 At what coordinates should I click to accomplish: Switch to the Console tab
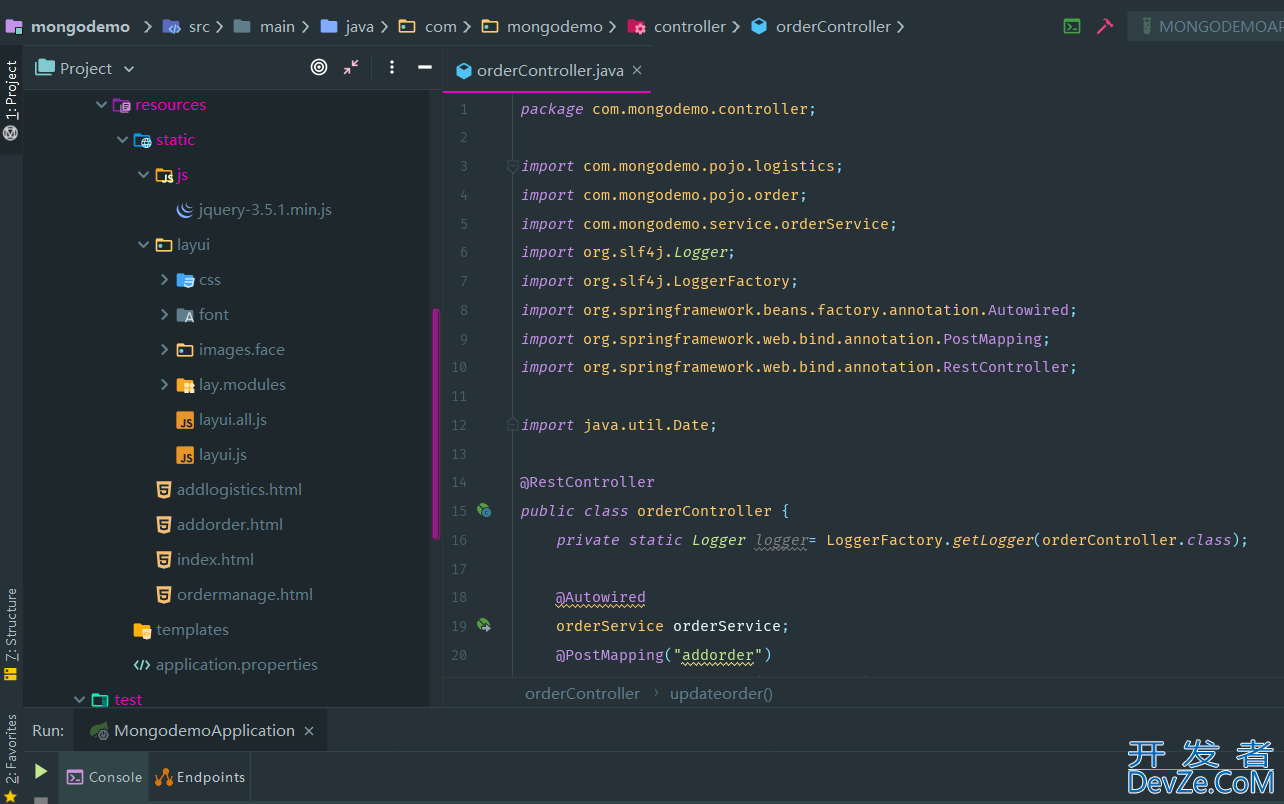[104, 777]
